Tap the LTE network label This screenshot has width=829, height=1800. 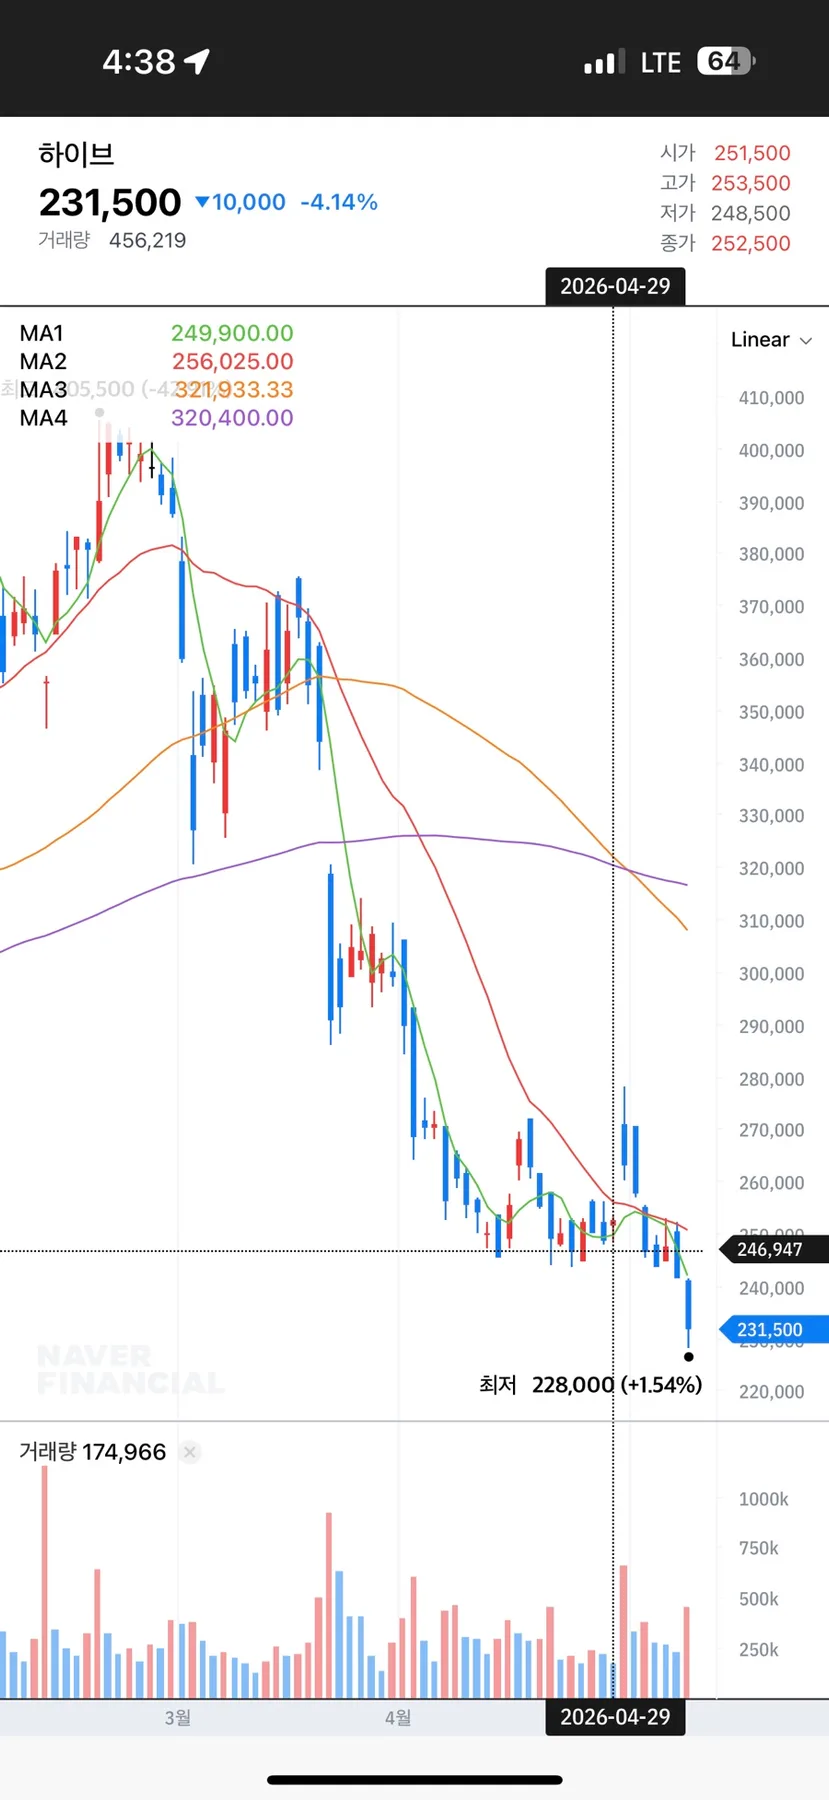click(x=661, y=63)
